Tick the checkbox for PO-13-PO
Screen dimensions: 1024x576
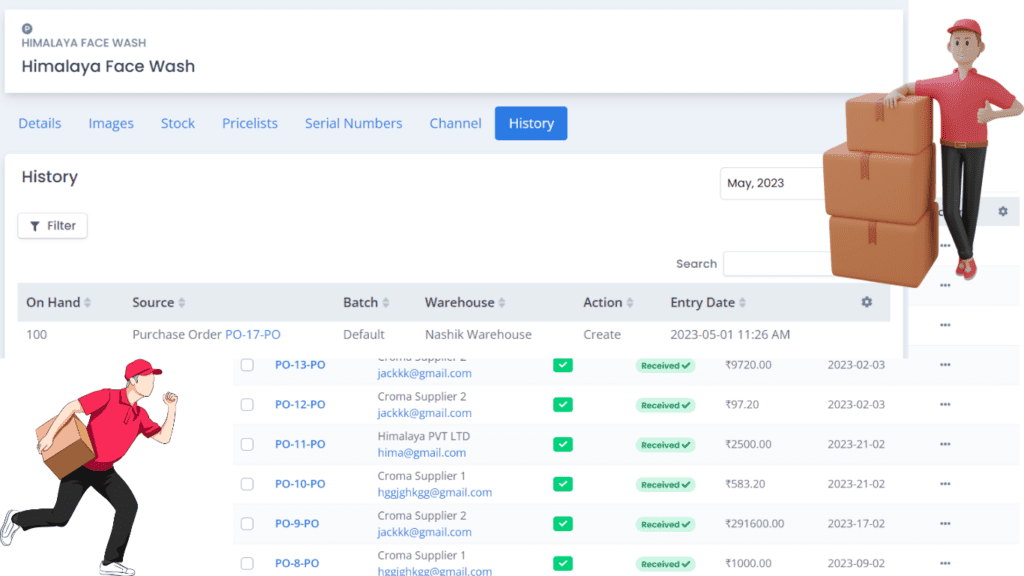[247, 365]
